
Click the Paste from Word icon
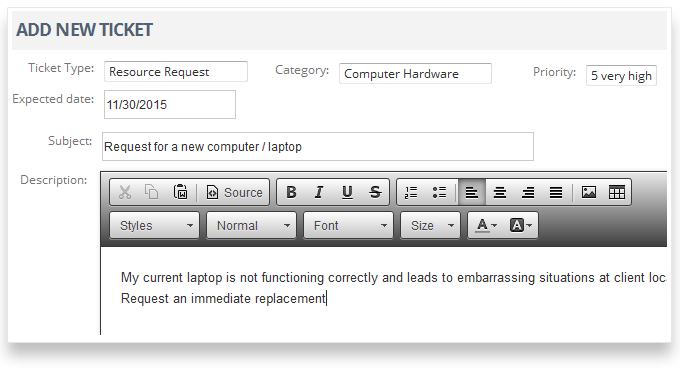pyautogui.click(x=180, y=192)
